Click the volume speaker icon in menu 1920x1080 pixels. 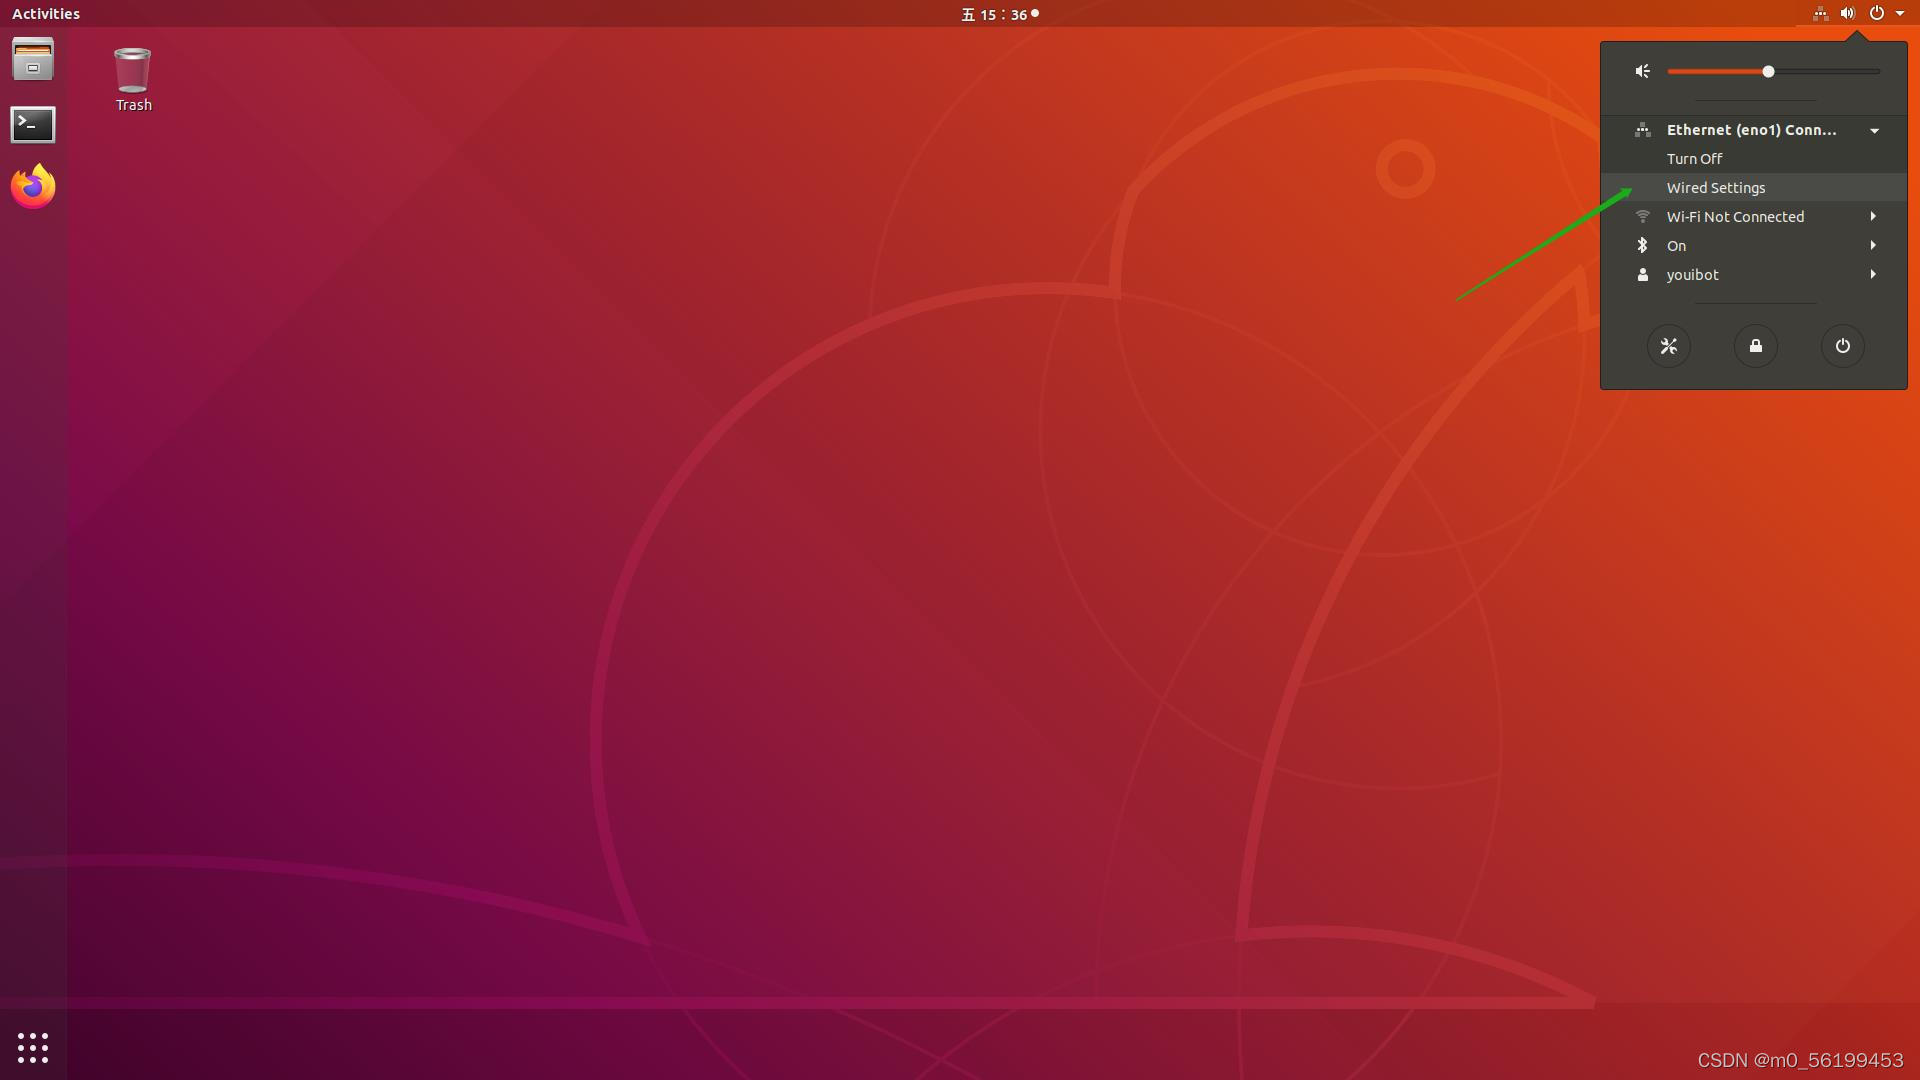1642,71
